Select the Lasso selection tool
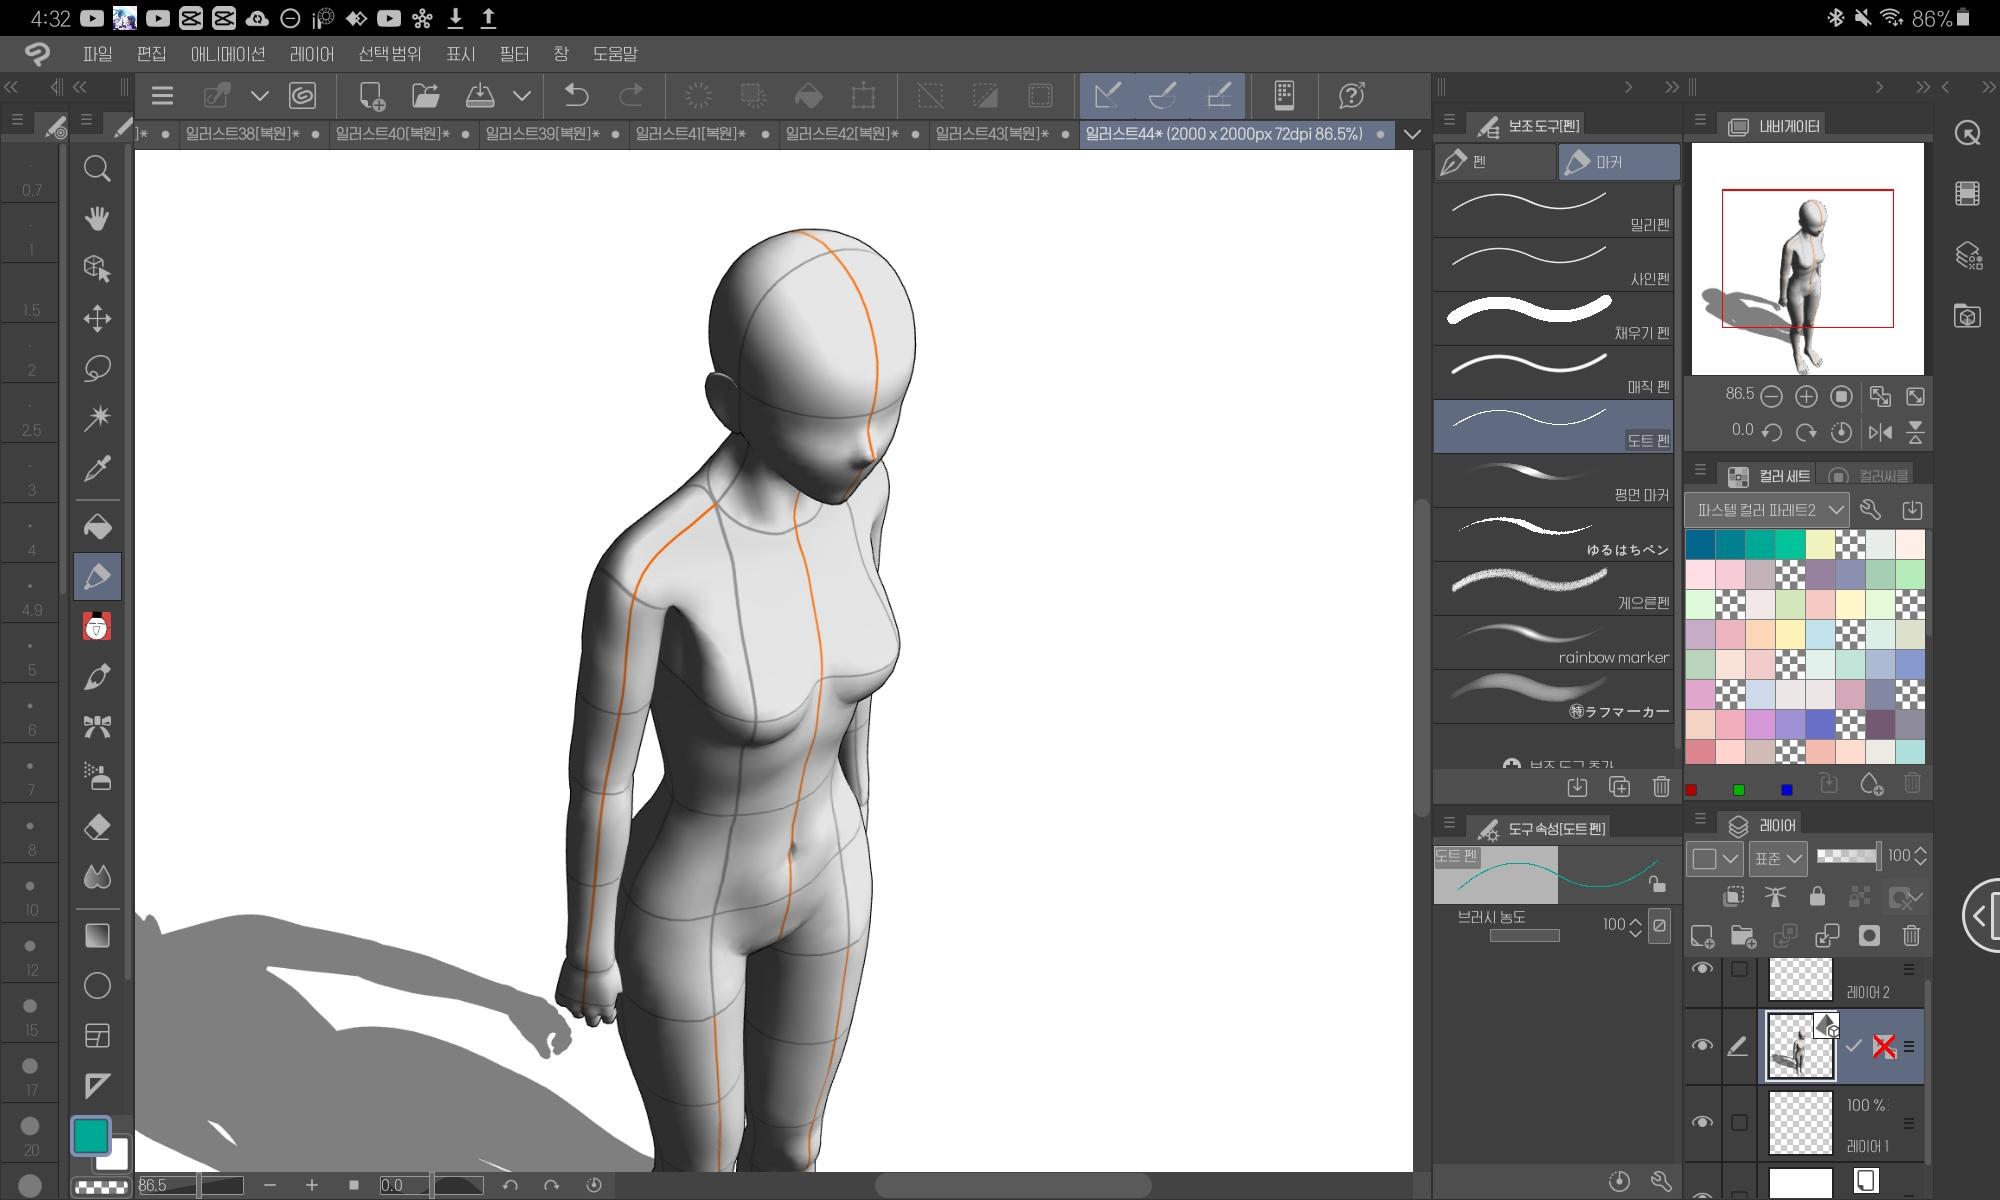 97,368
